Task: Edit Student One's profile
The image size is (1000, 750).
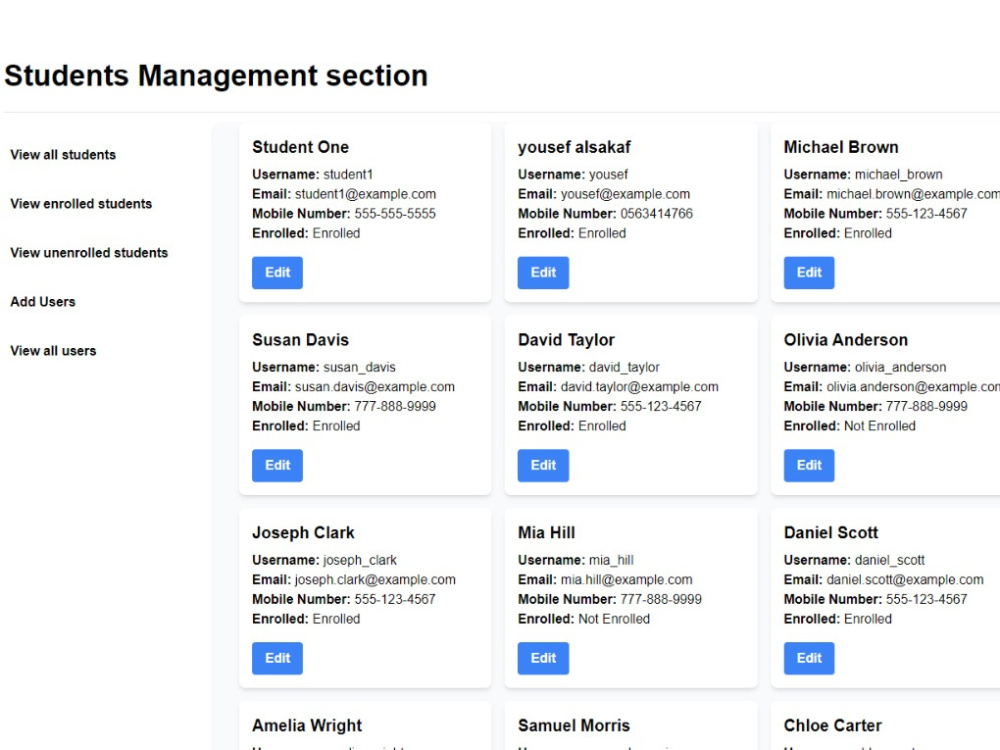Action: pyautogui.click(x=277, y=272)
